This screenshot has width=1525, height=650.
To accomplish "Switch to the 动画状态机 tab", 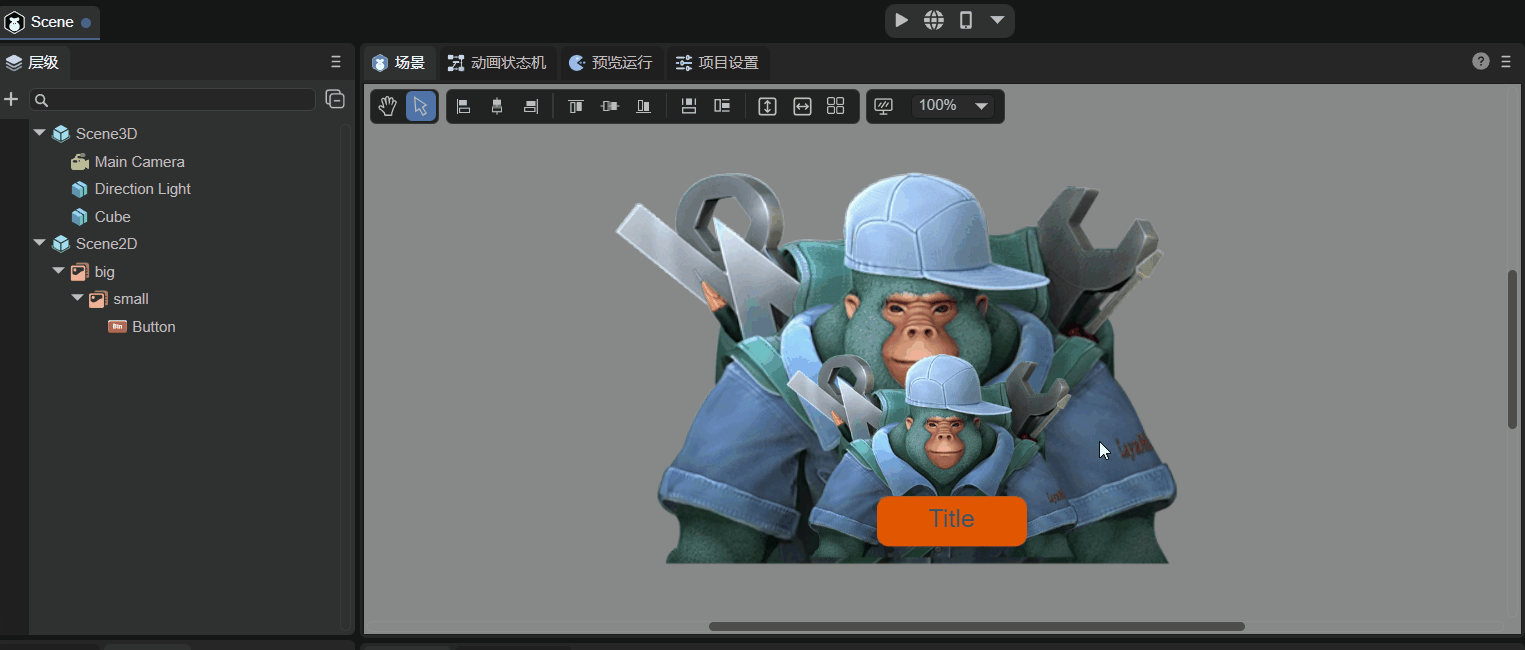I will (x=497, y=63).
